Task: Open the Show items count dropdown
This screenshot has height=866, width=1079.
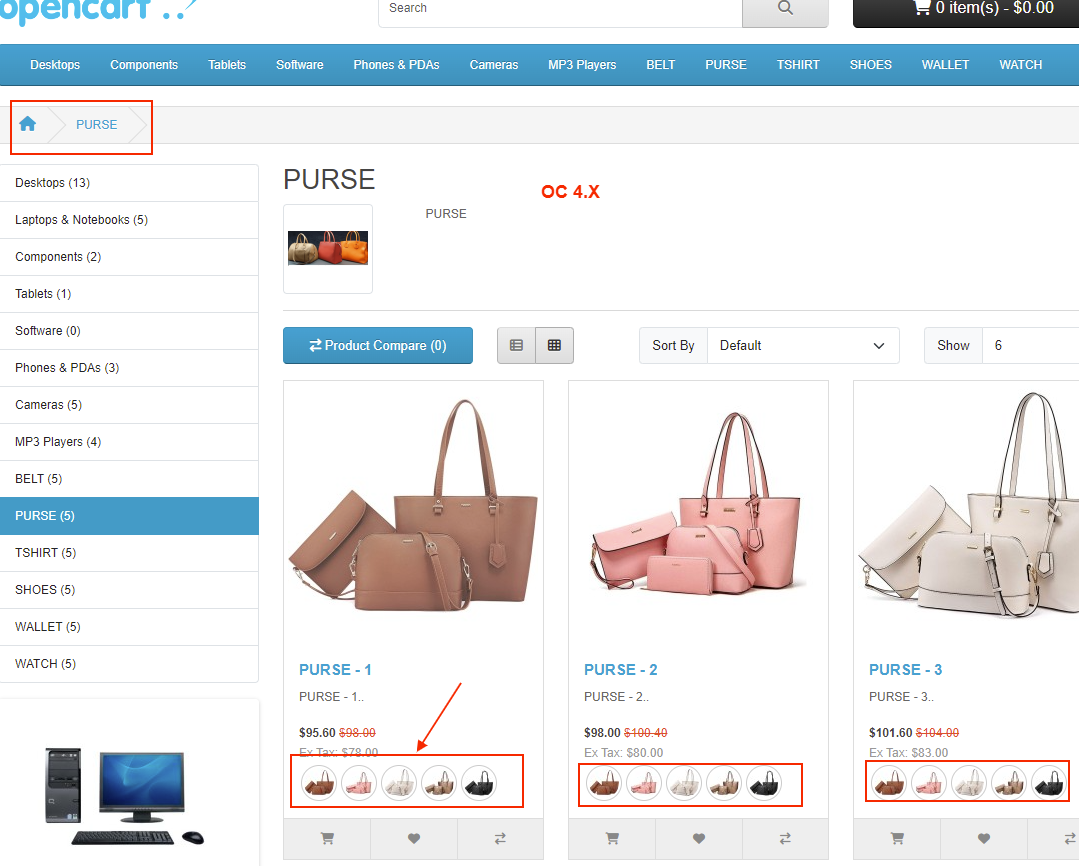Action: coord(1030,345)
